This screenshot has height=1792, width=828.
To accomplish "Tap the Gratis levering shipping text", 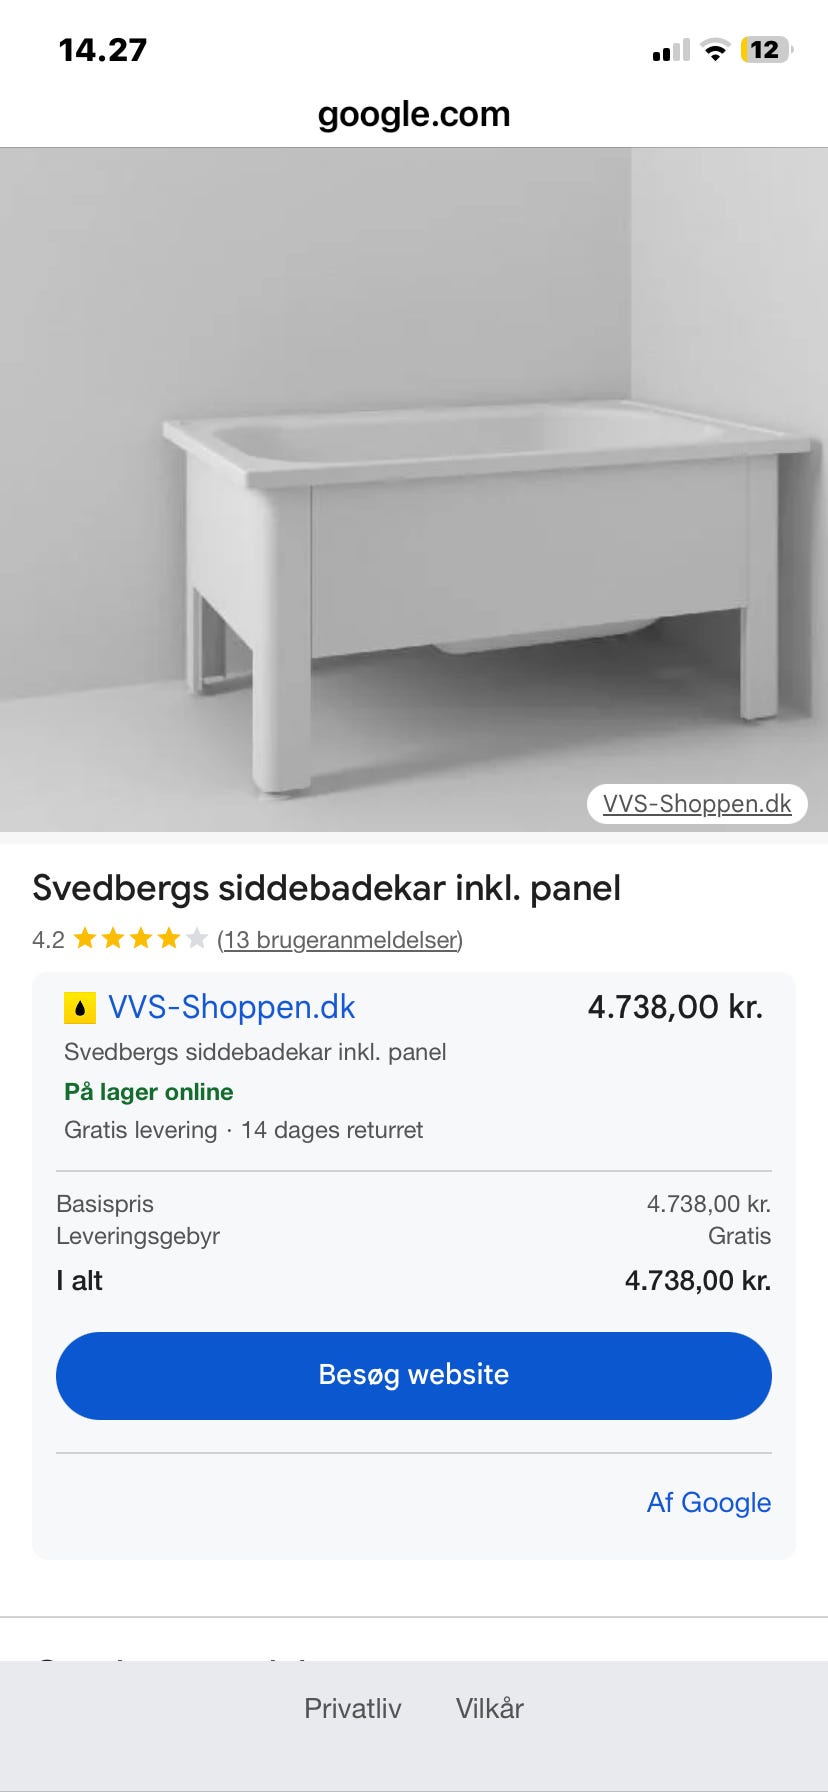I will pyautogui.click(x=140, y=1130).
